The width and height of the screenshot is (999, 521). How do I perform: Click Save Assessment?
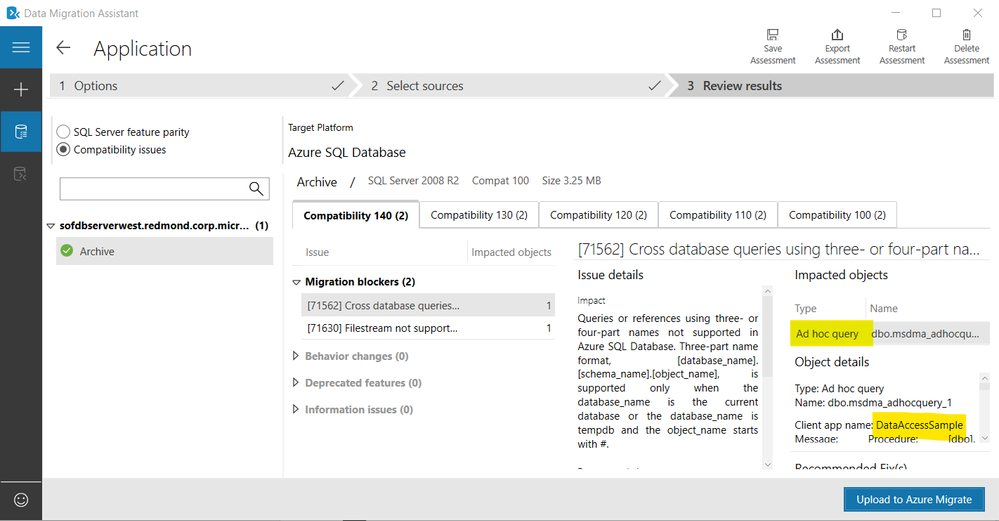(x=772, y=46)
